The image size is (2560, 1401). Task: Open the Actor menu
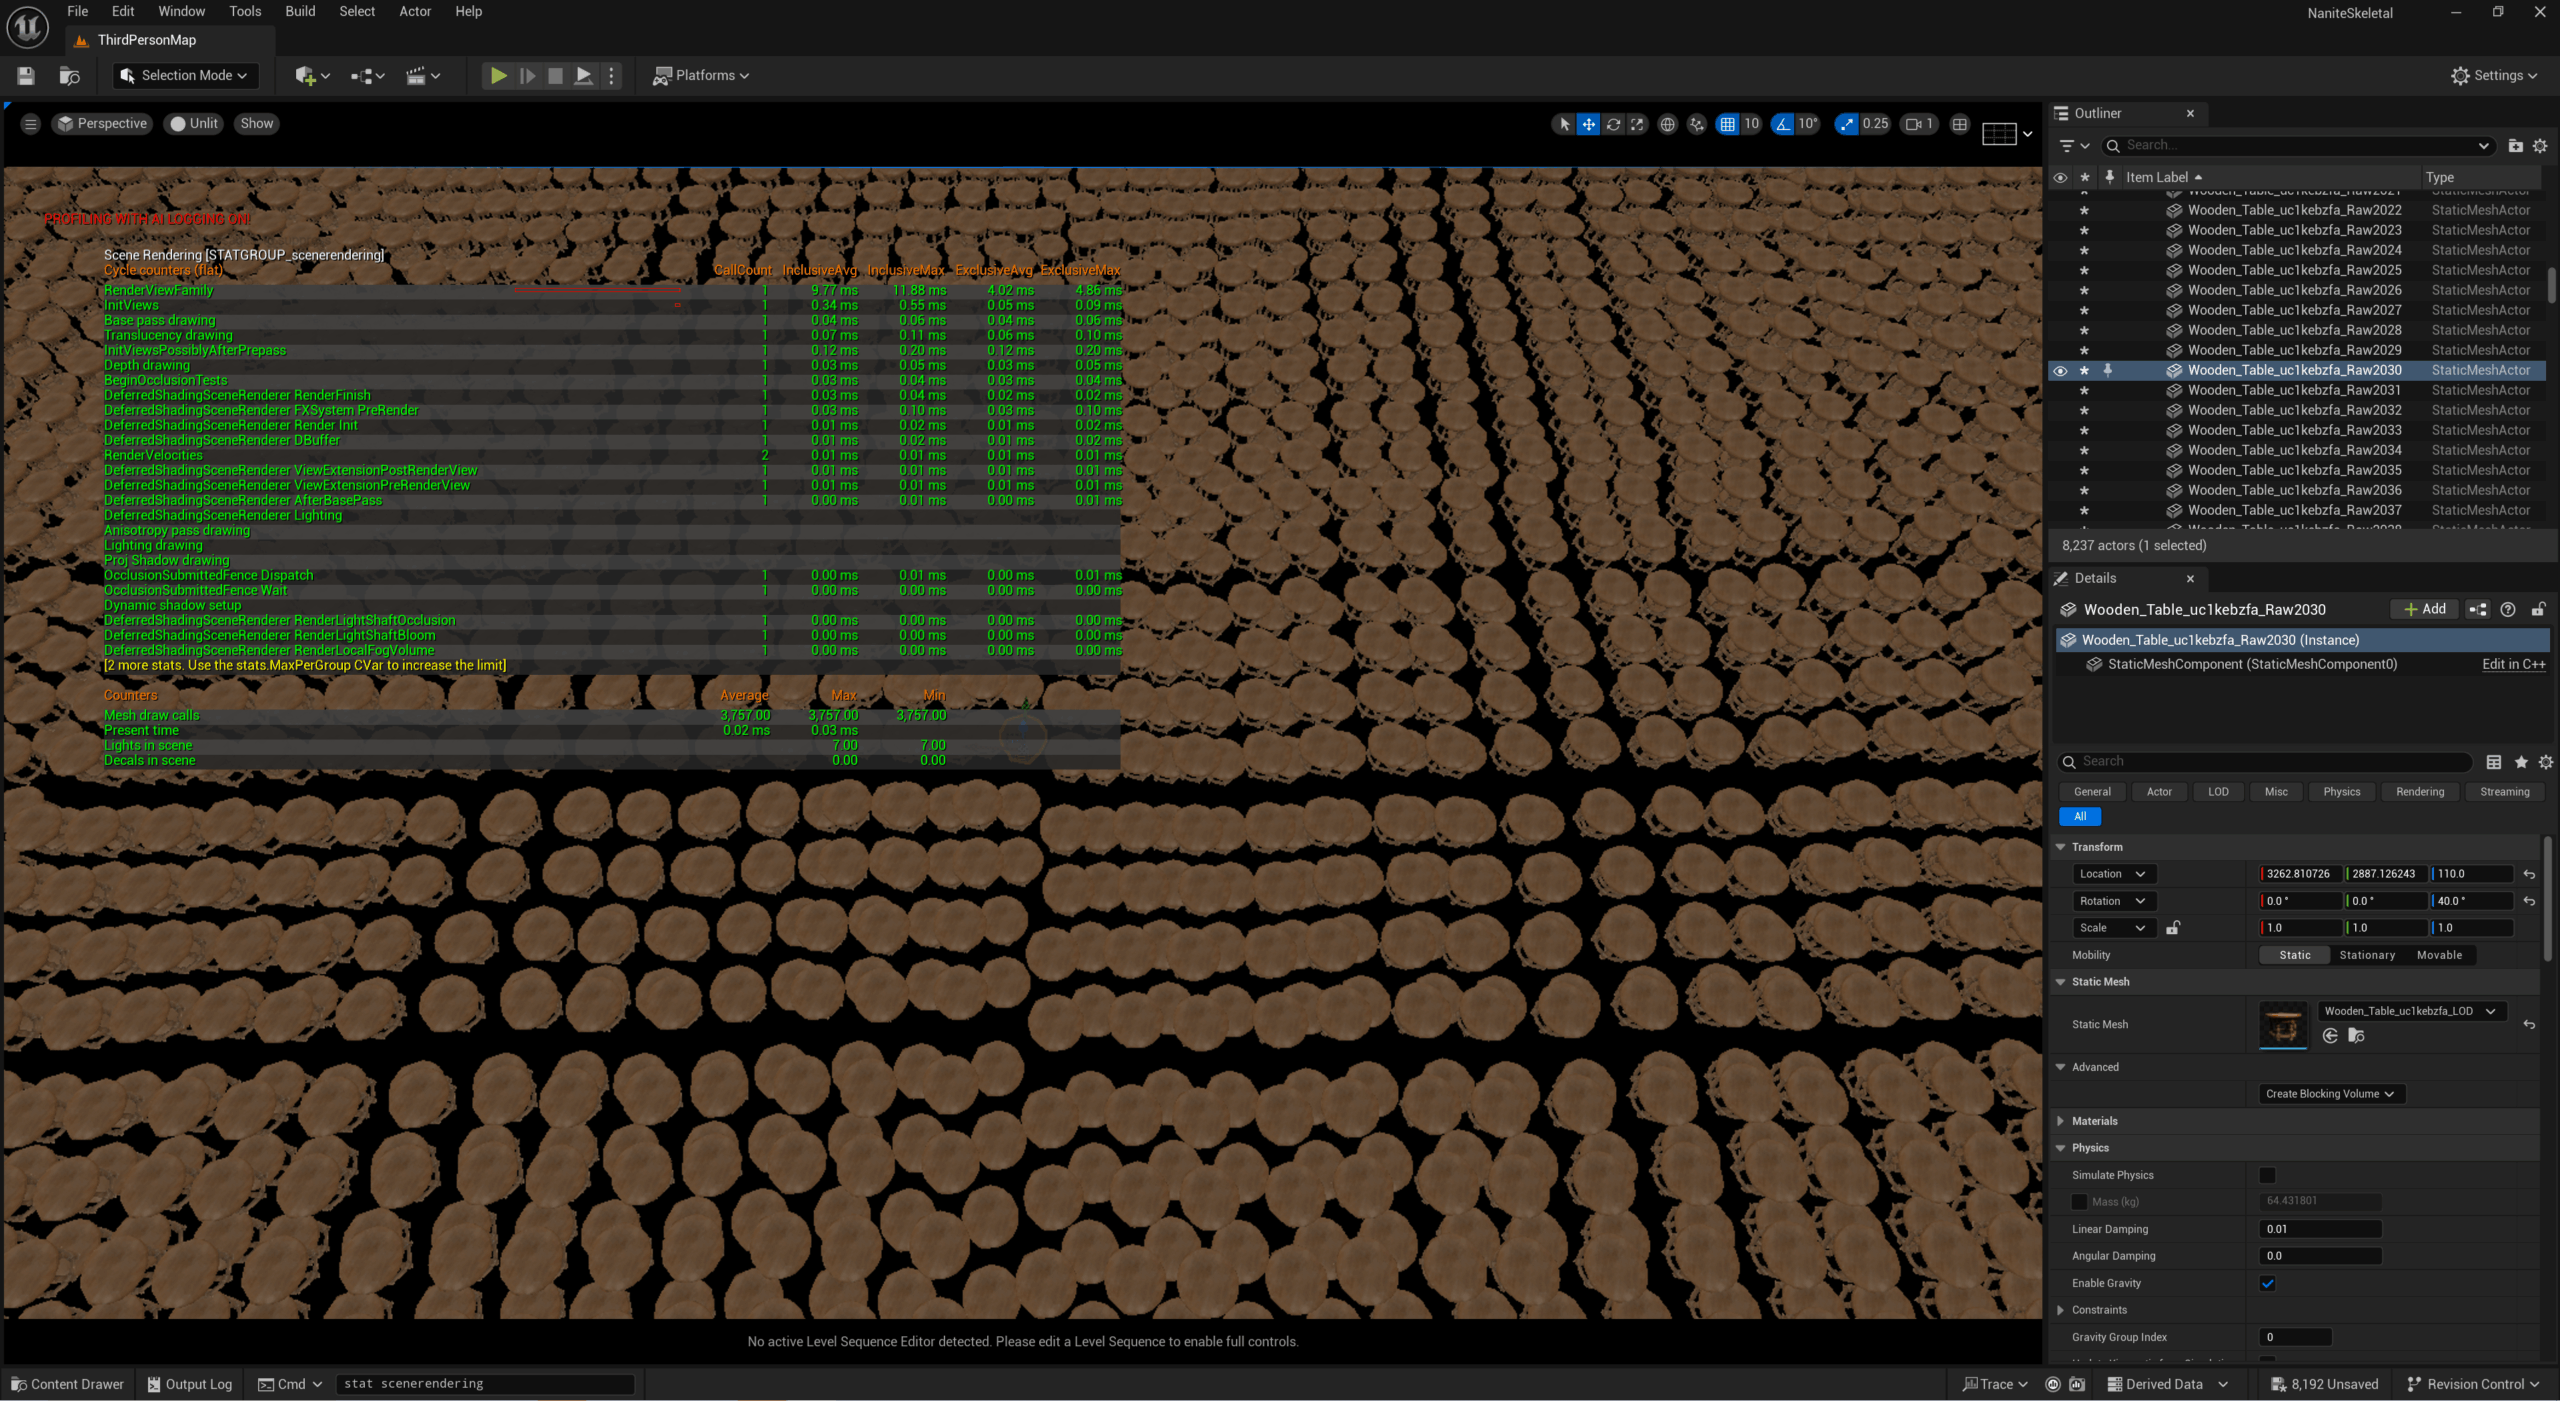(415, 11)
